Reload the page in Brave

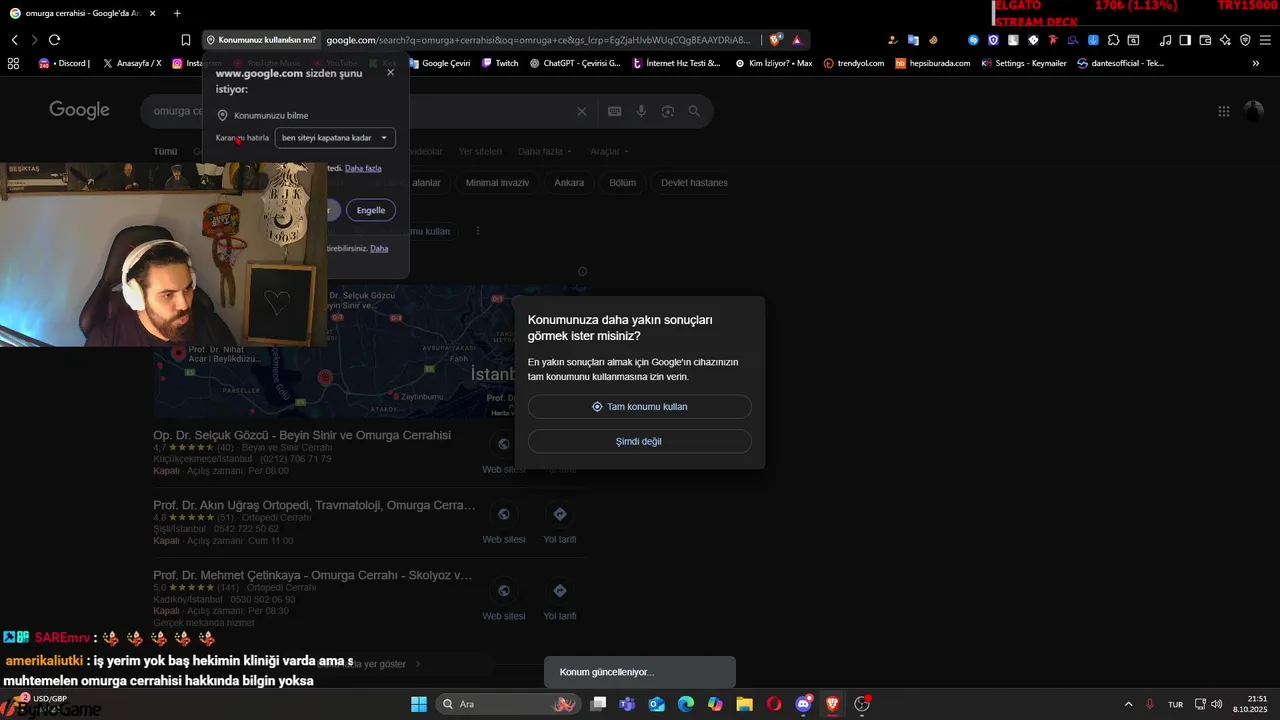(x=54, y=40)
